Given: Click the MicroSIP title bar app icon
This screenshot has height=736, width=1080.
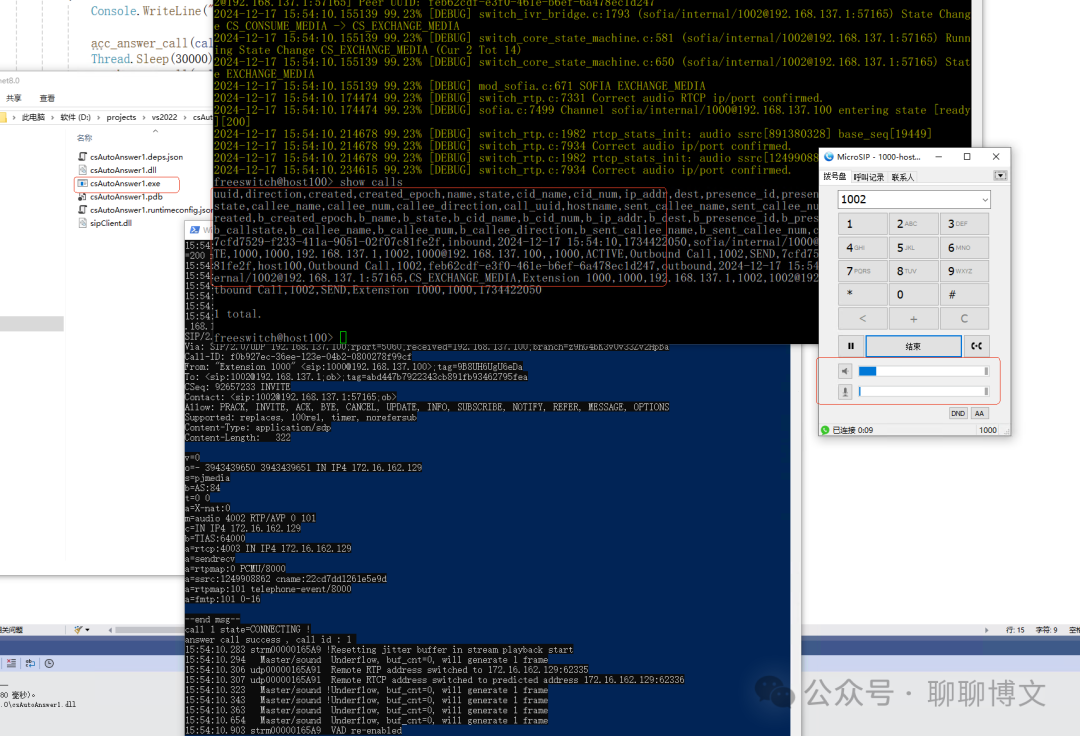Looking at the screenshot, I should click(829, 157).
